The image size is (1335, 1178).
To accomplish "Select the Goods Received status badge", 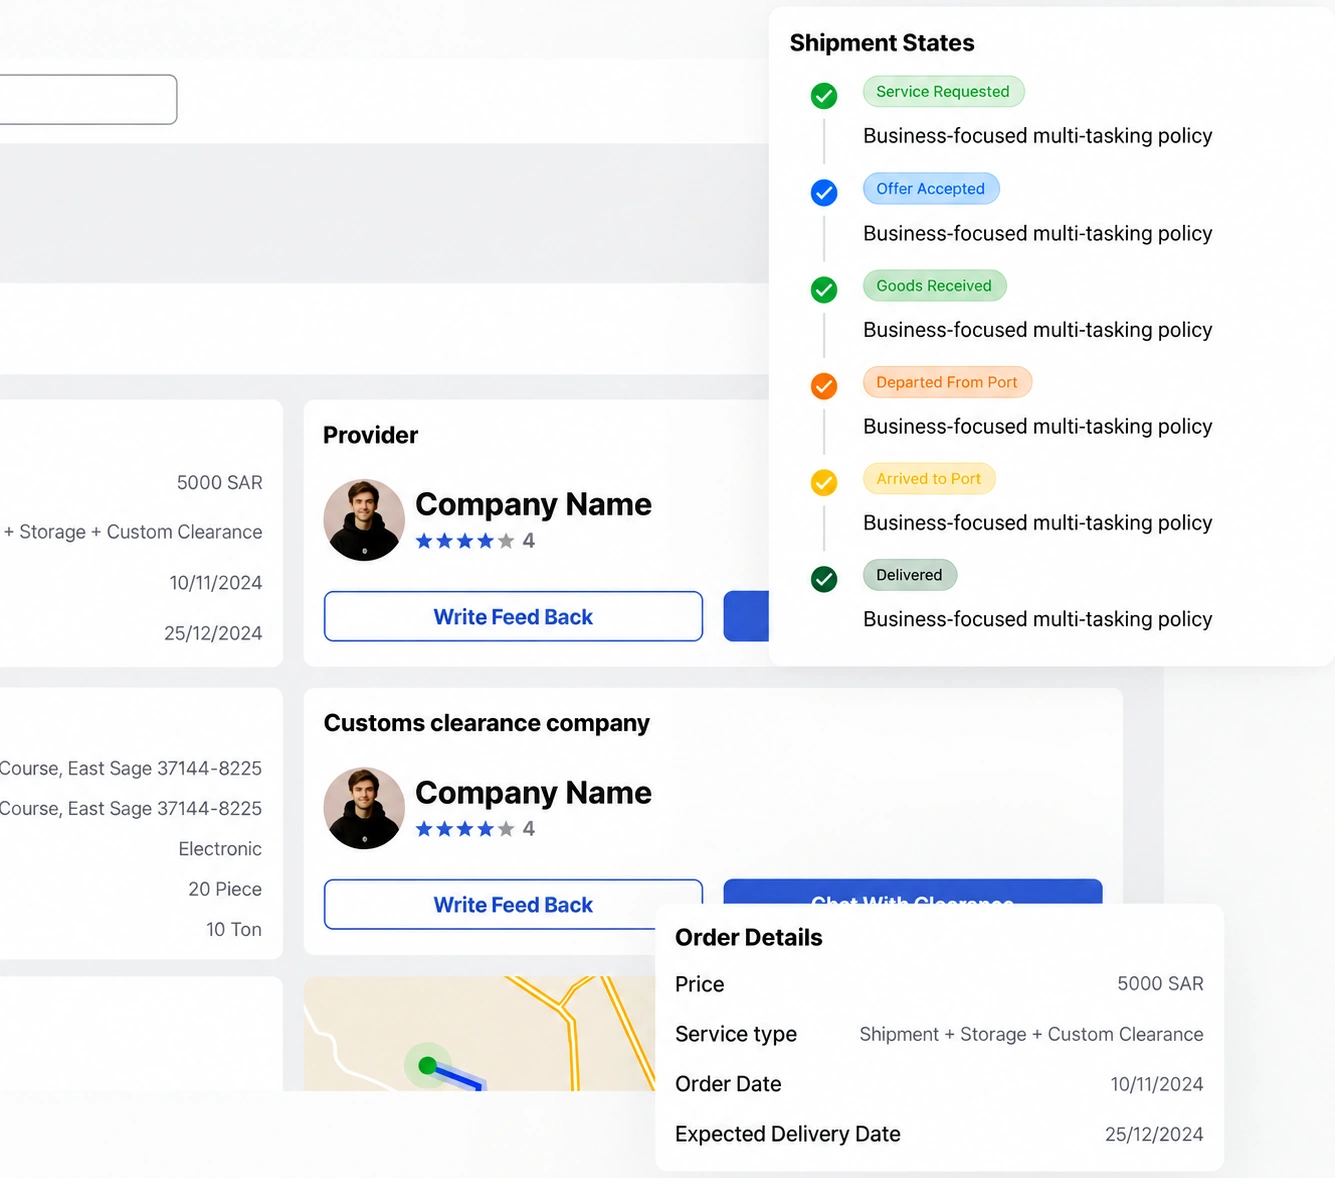I will click(x=934, y=286).
